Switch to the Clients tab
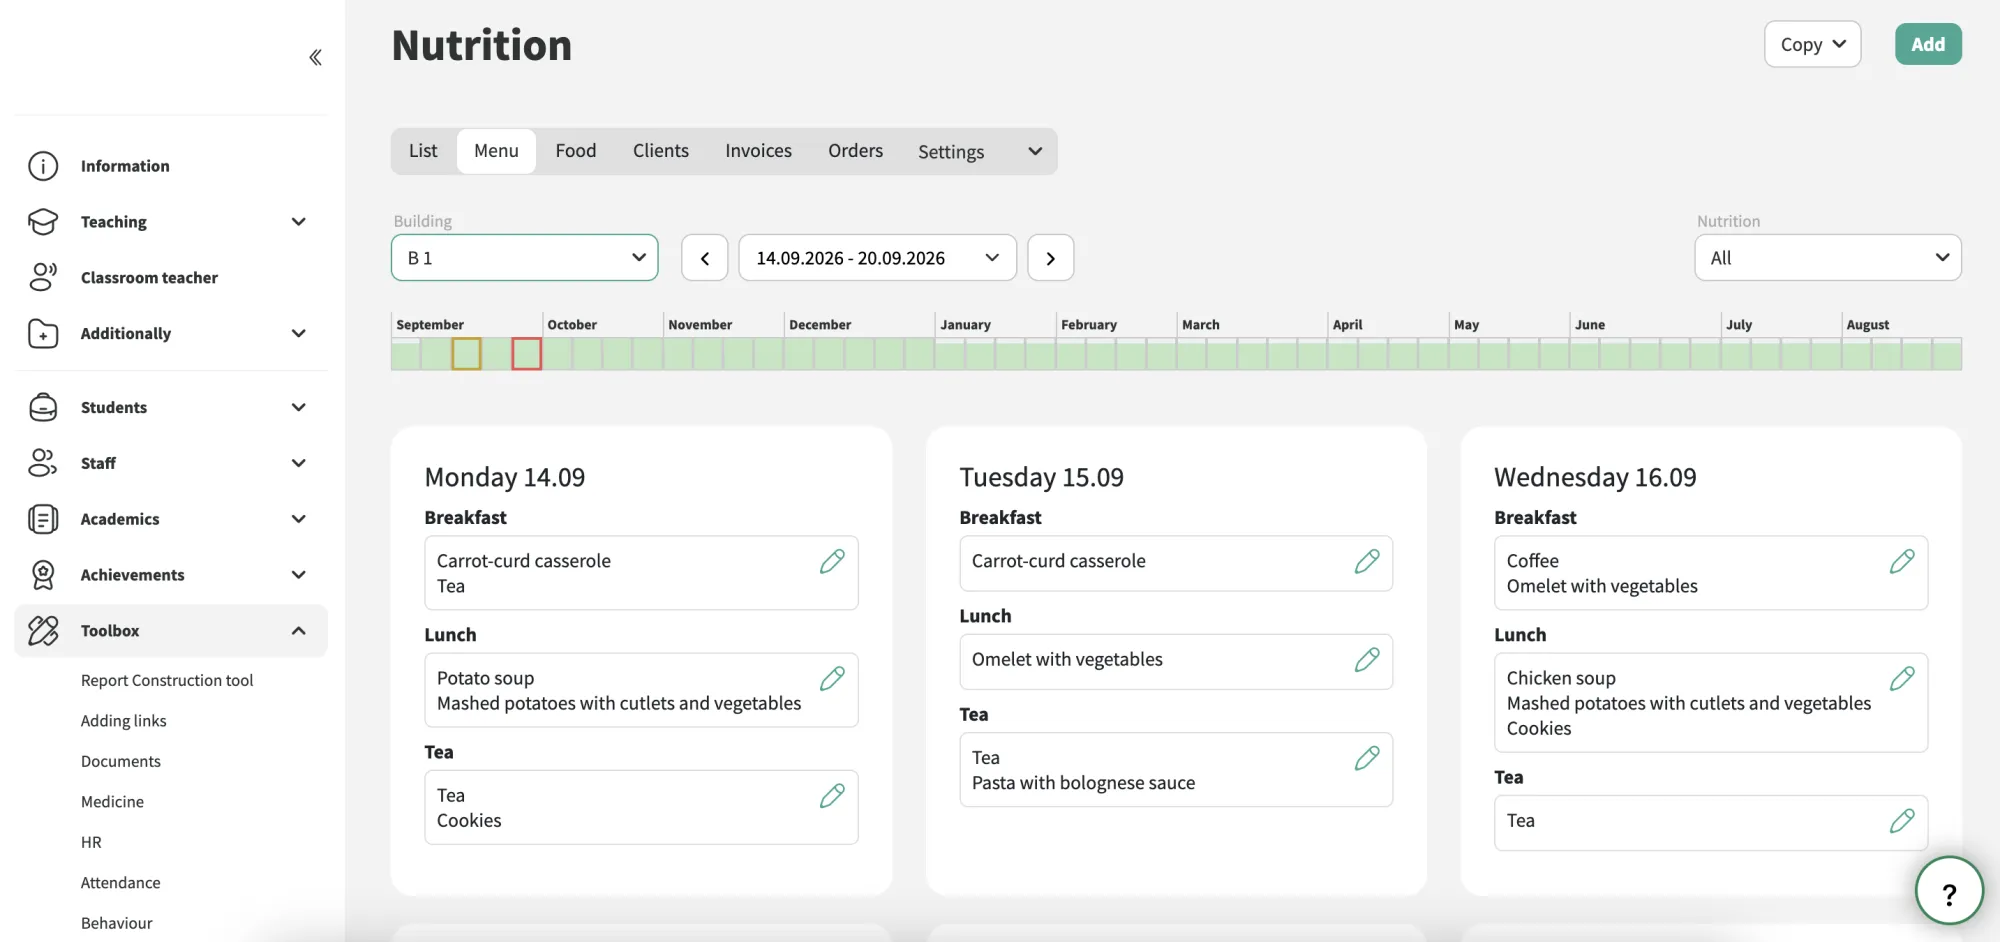The image size is (2000, 942). point(661,151)
